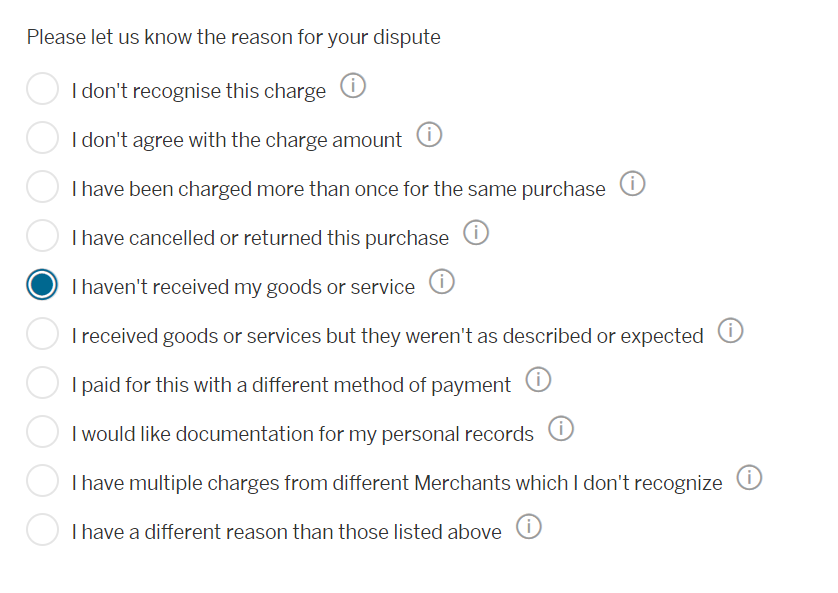
Task: Show info for goods not as described
Action: (x=731, y=332)
